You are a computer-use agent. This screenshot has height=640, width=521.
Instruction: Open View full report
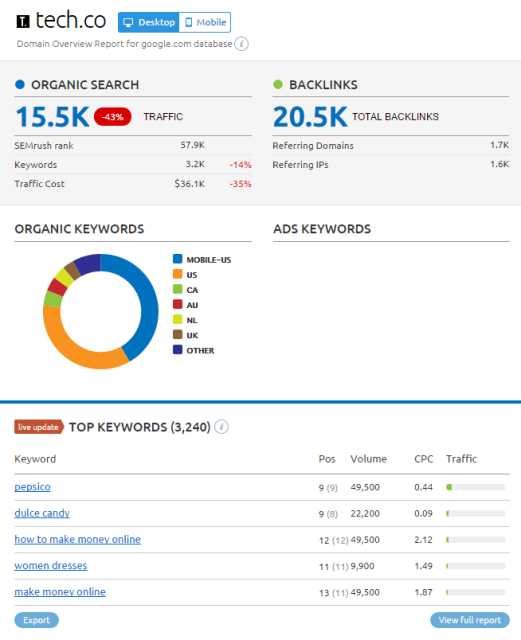click(x=470, y=620)
